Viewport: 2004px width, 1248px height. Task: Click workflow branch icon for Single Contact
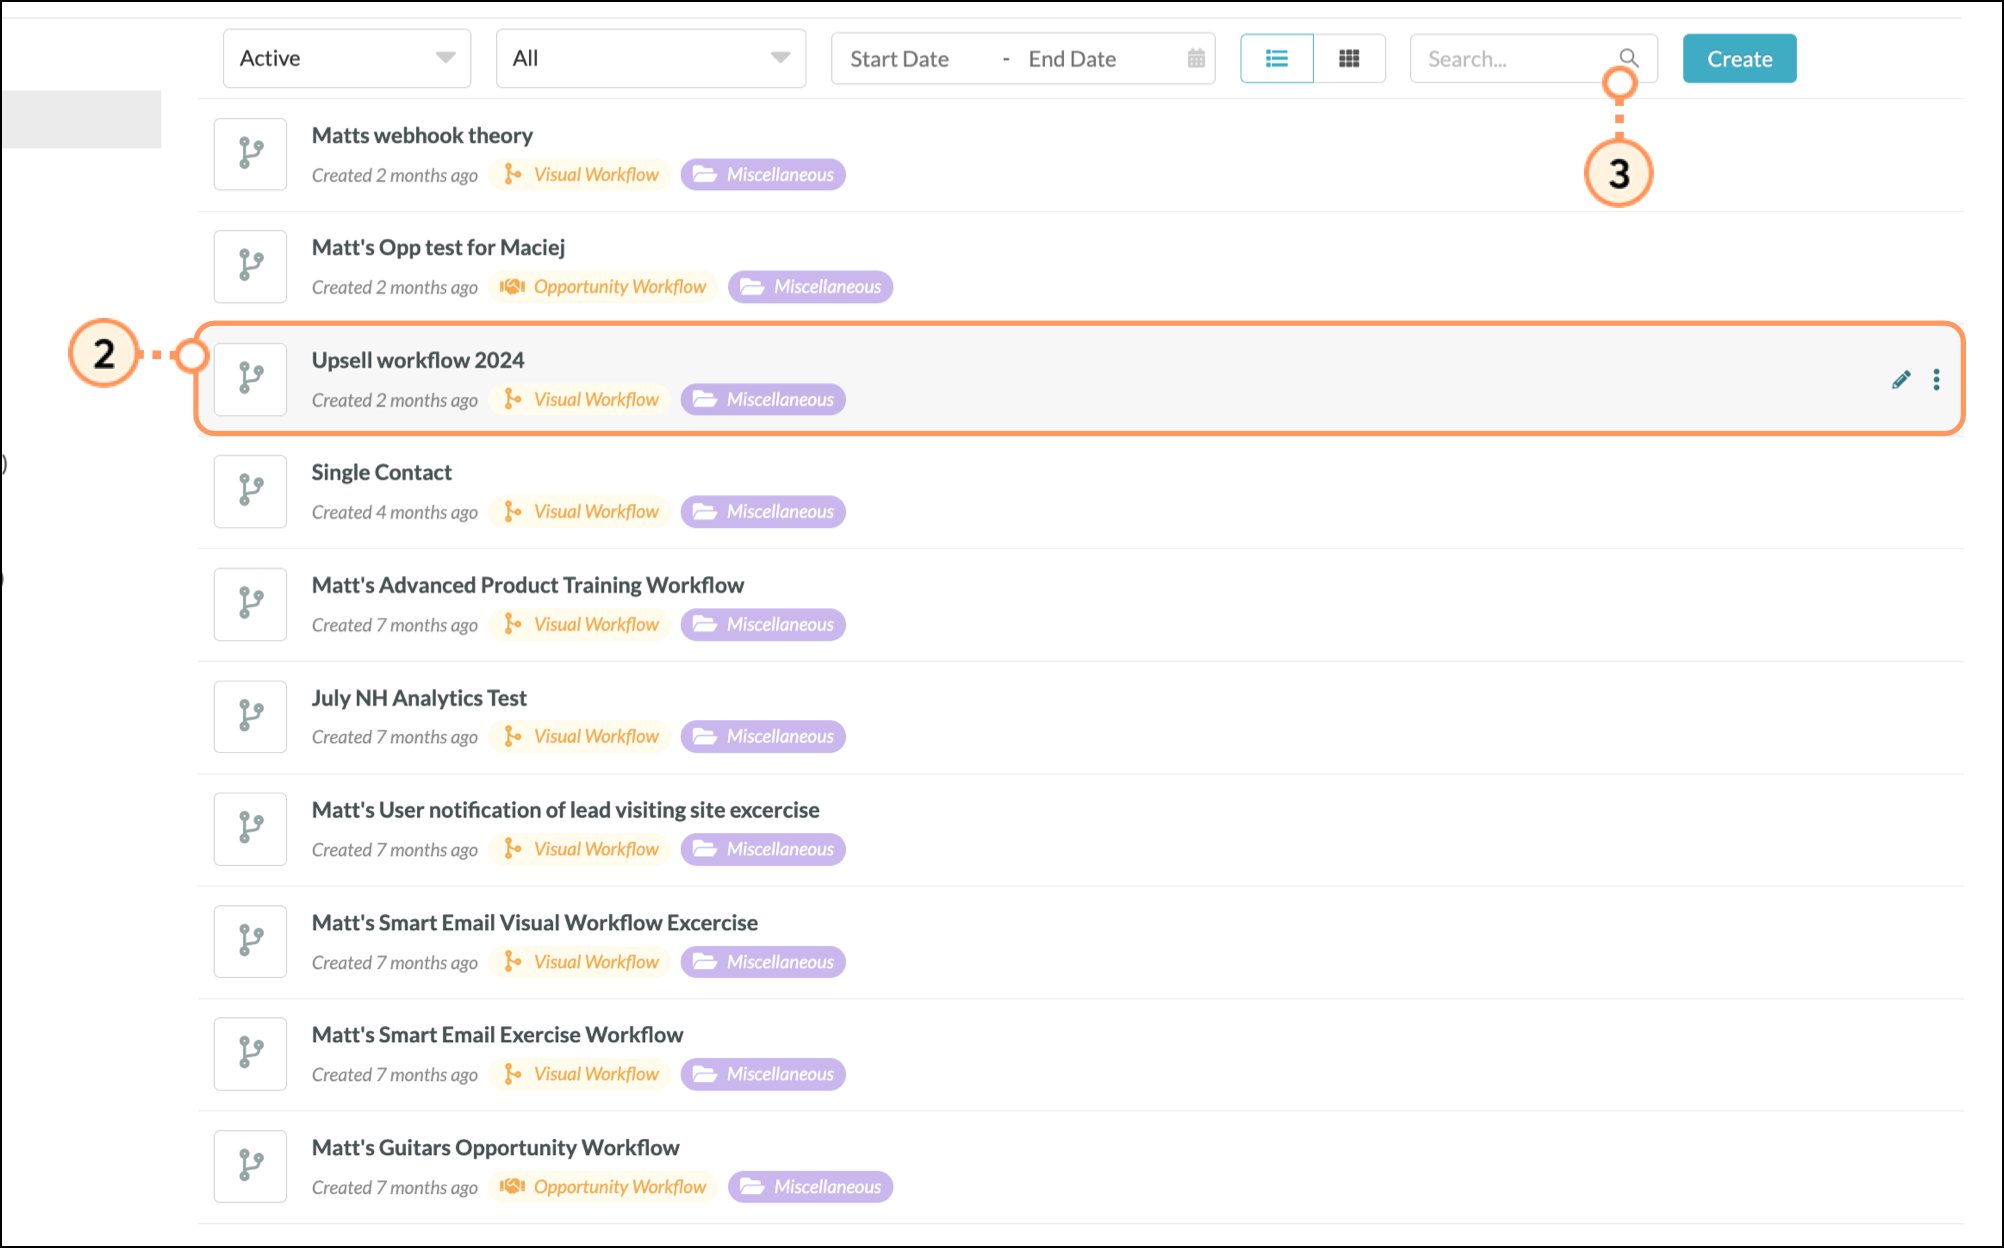250,491
